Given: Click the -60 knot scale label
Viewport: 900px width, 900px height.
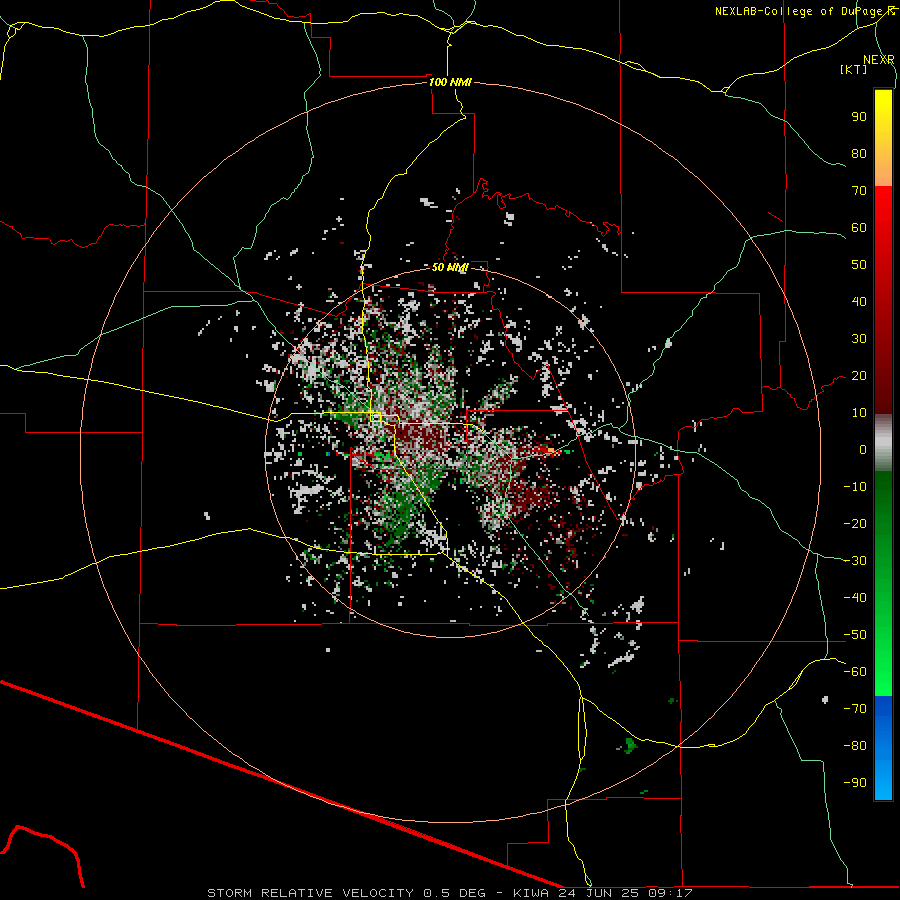Looking at the screenshot, I should pyautogui.click(x=855, y=672).
